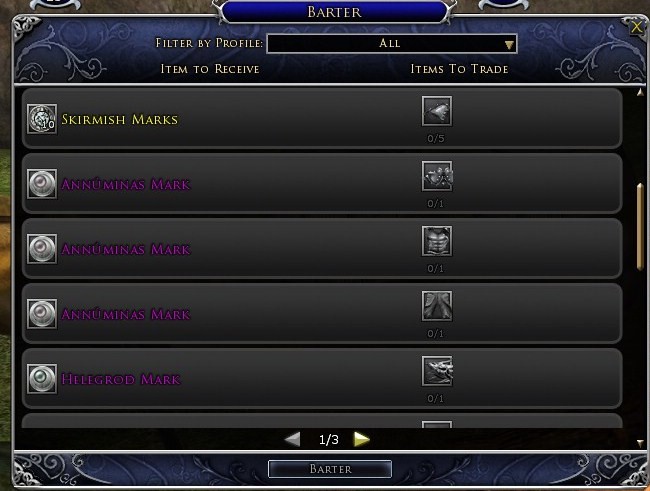Click the third Annúminas Mark coin icon
Viewport: 650px width, 491px height.
[42, 314]
